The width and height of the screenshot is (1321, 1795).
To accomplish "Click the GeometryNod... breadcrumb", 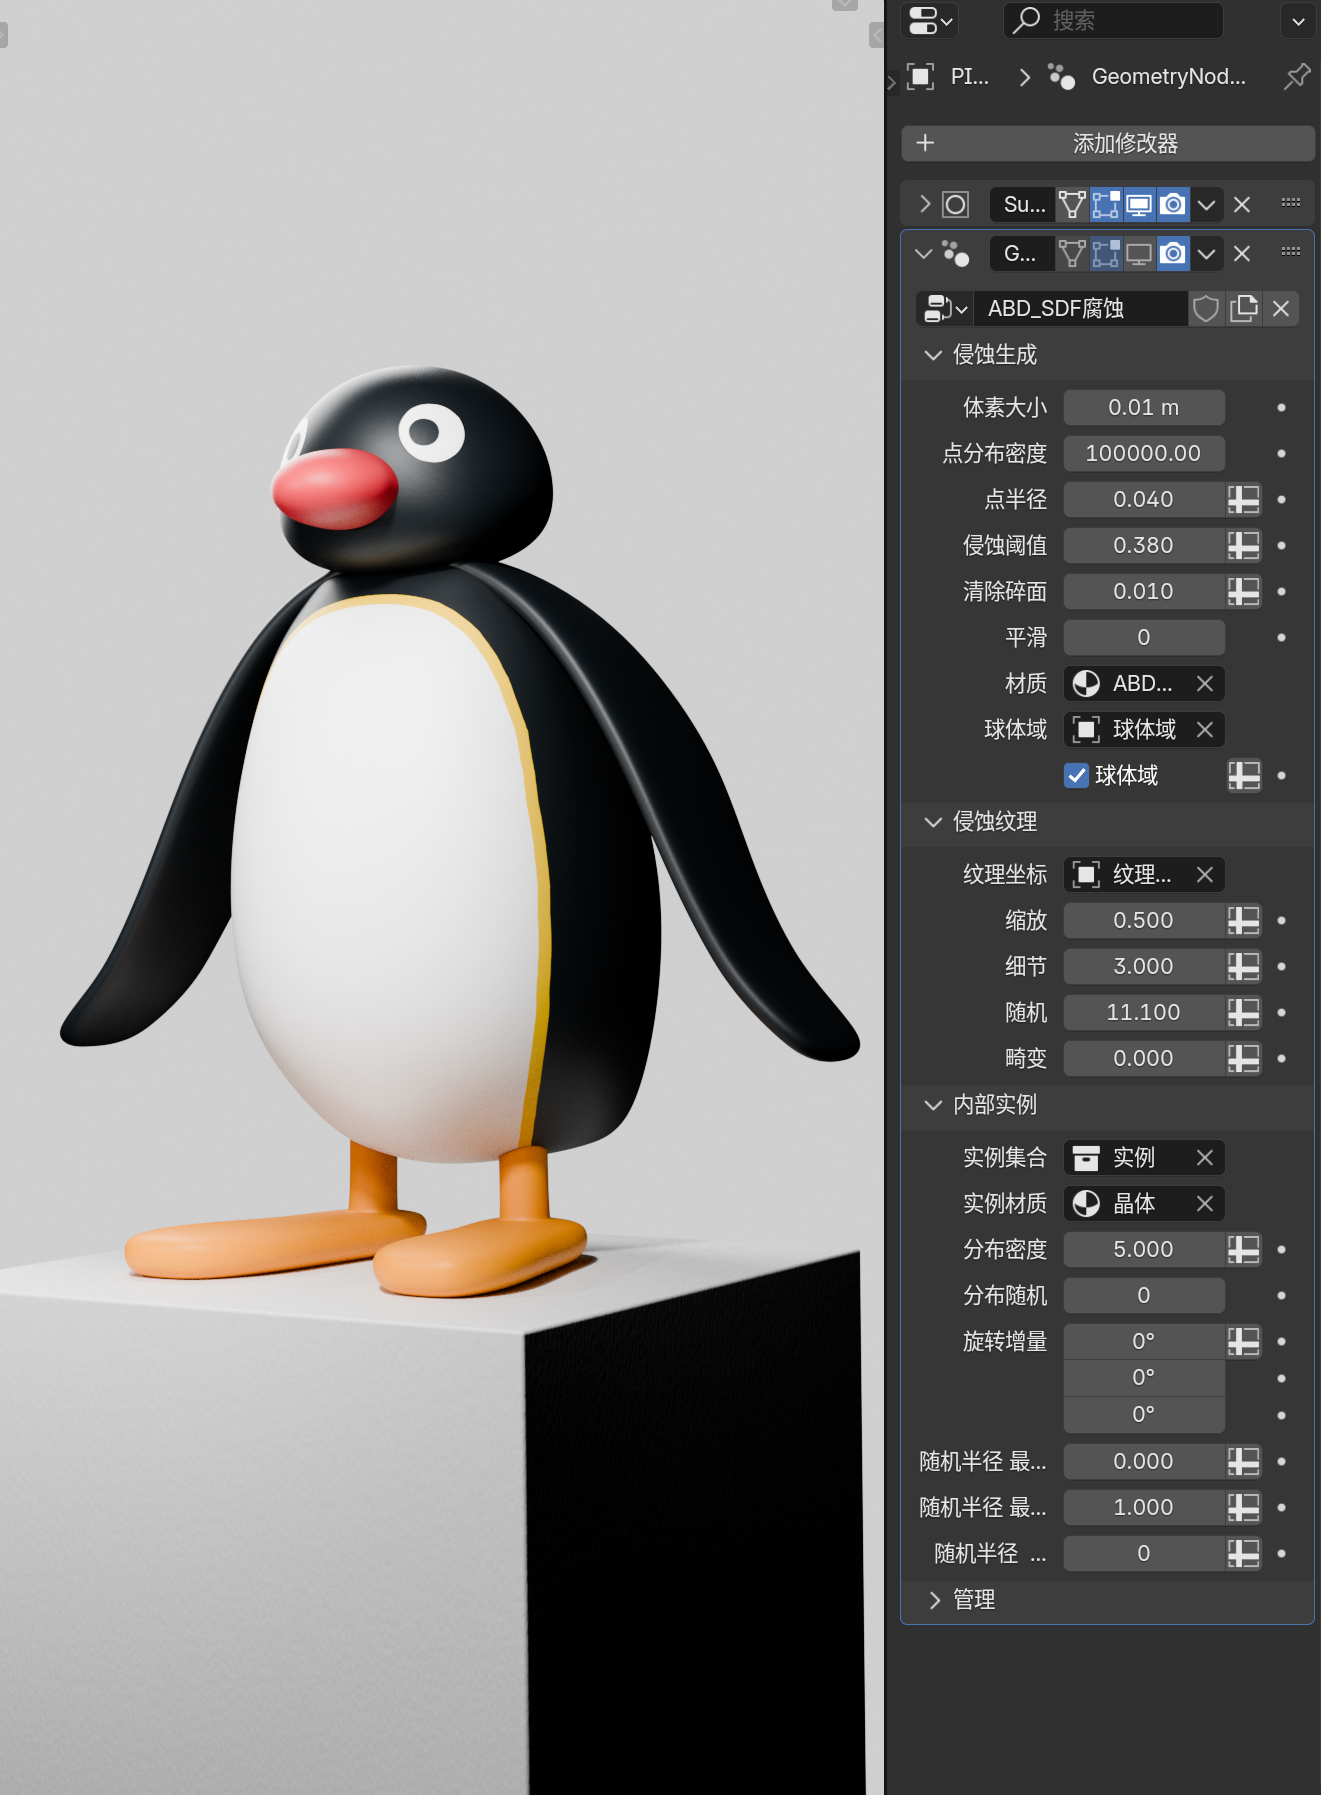I will (1168, 76).
